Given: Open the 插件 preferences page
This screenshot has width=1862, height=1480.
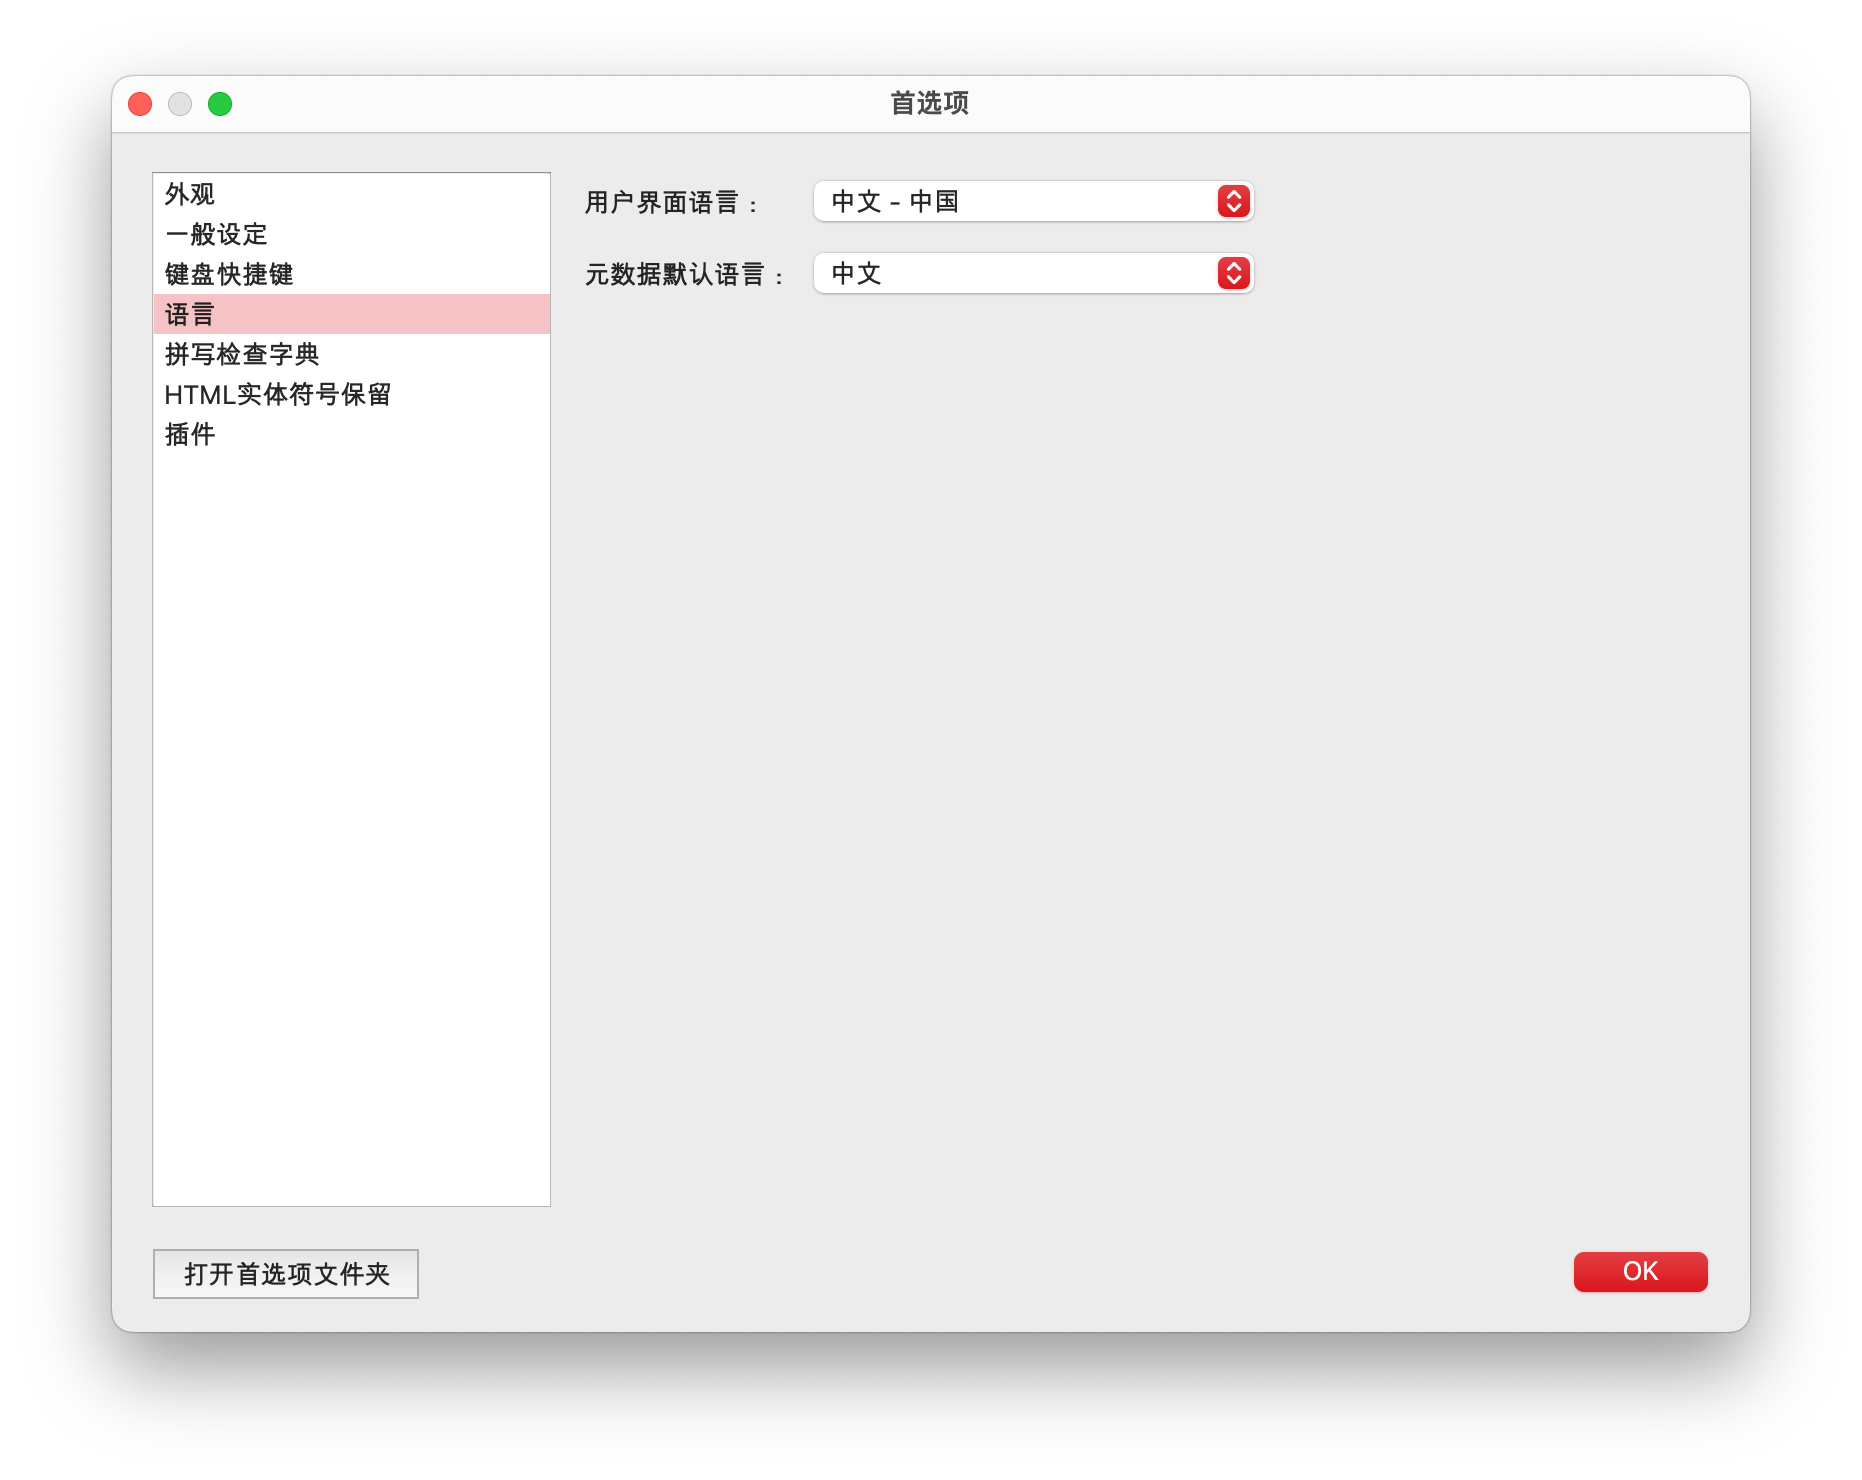Looking at the screenshot, I should (x=351, y=434).
